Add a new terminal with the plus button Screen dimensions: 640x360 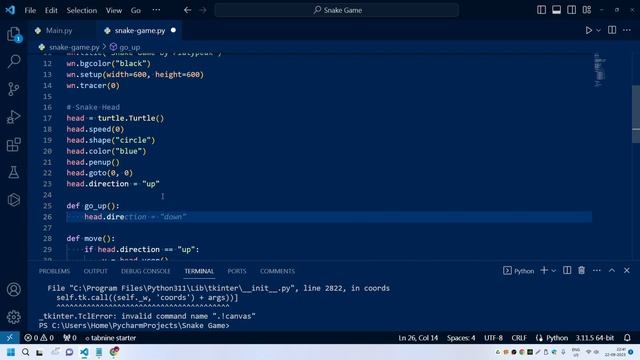[x=544, y=270]
